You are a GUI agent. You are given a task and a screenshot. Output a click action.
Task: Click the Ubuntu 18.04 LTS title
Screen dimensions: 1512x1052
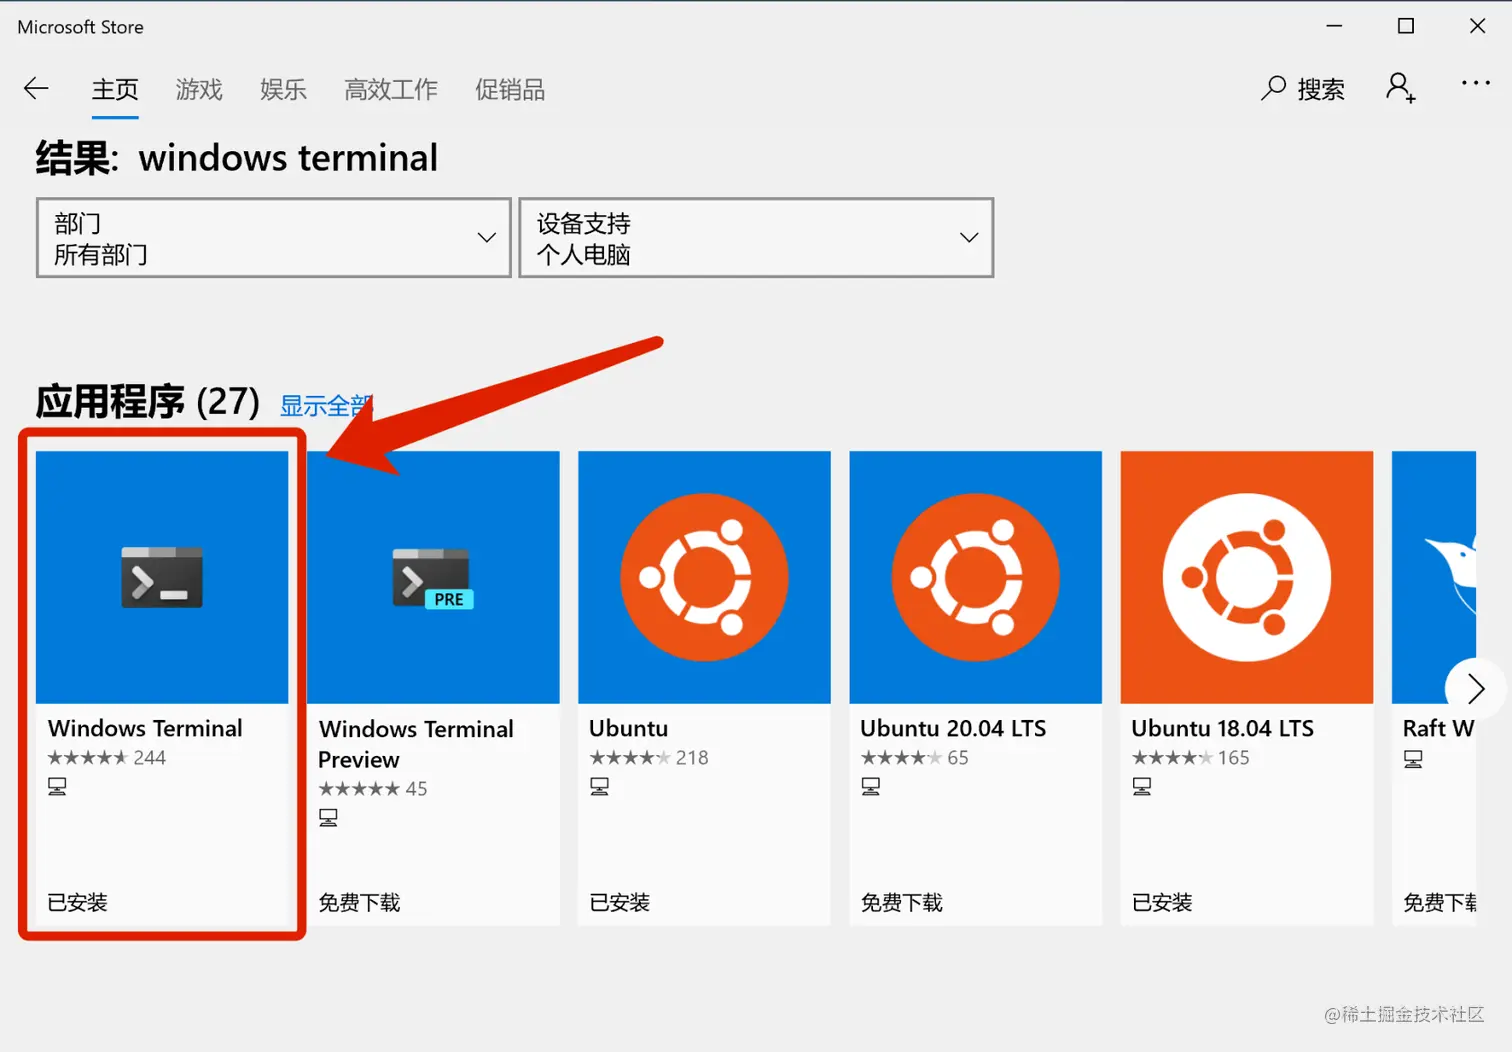pyautogui.click(x=1222, y=728)
